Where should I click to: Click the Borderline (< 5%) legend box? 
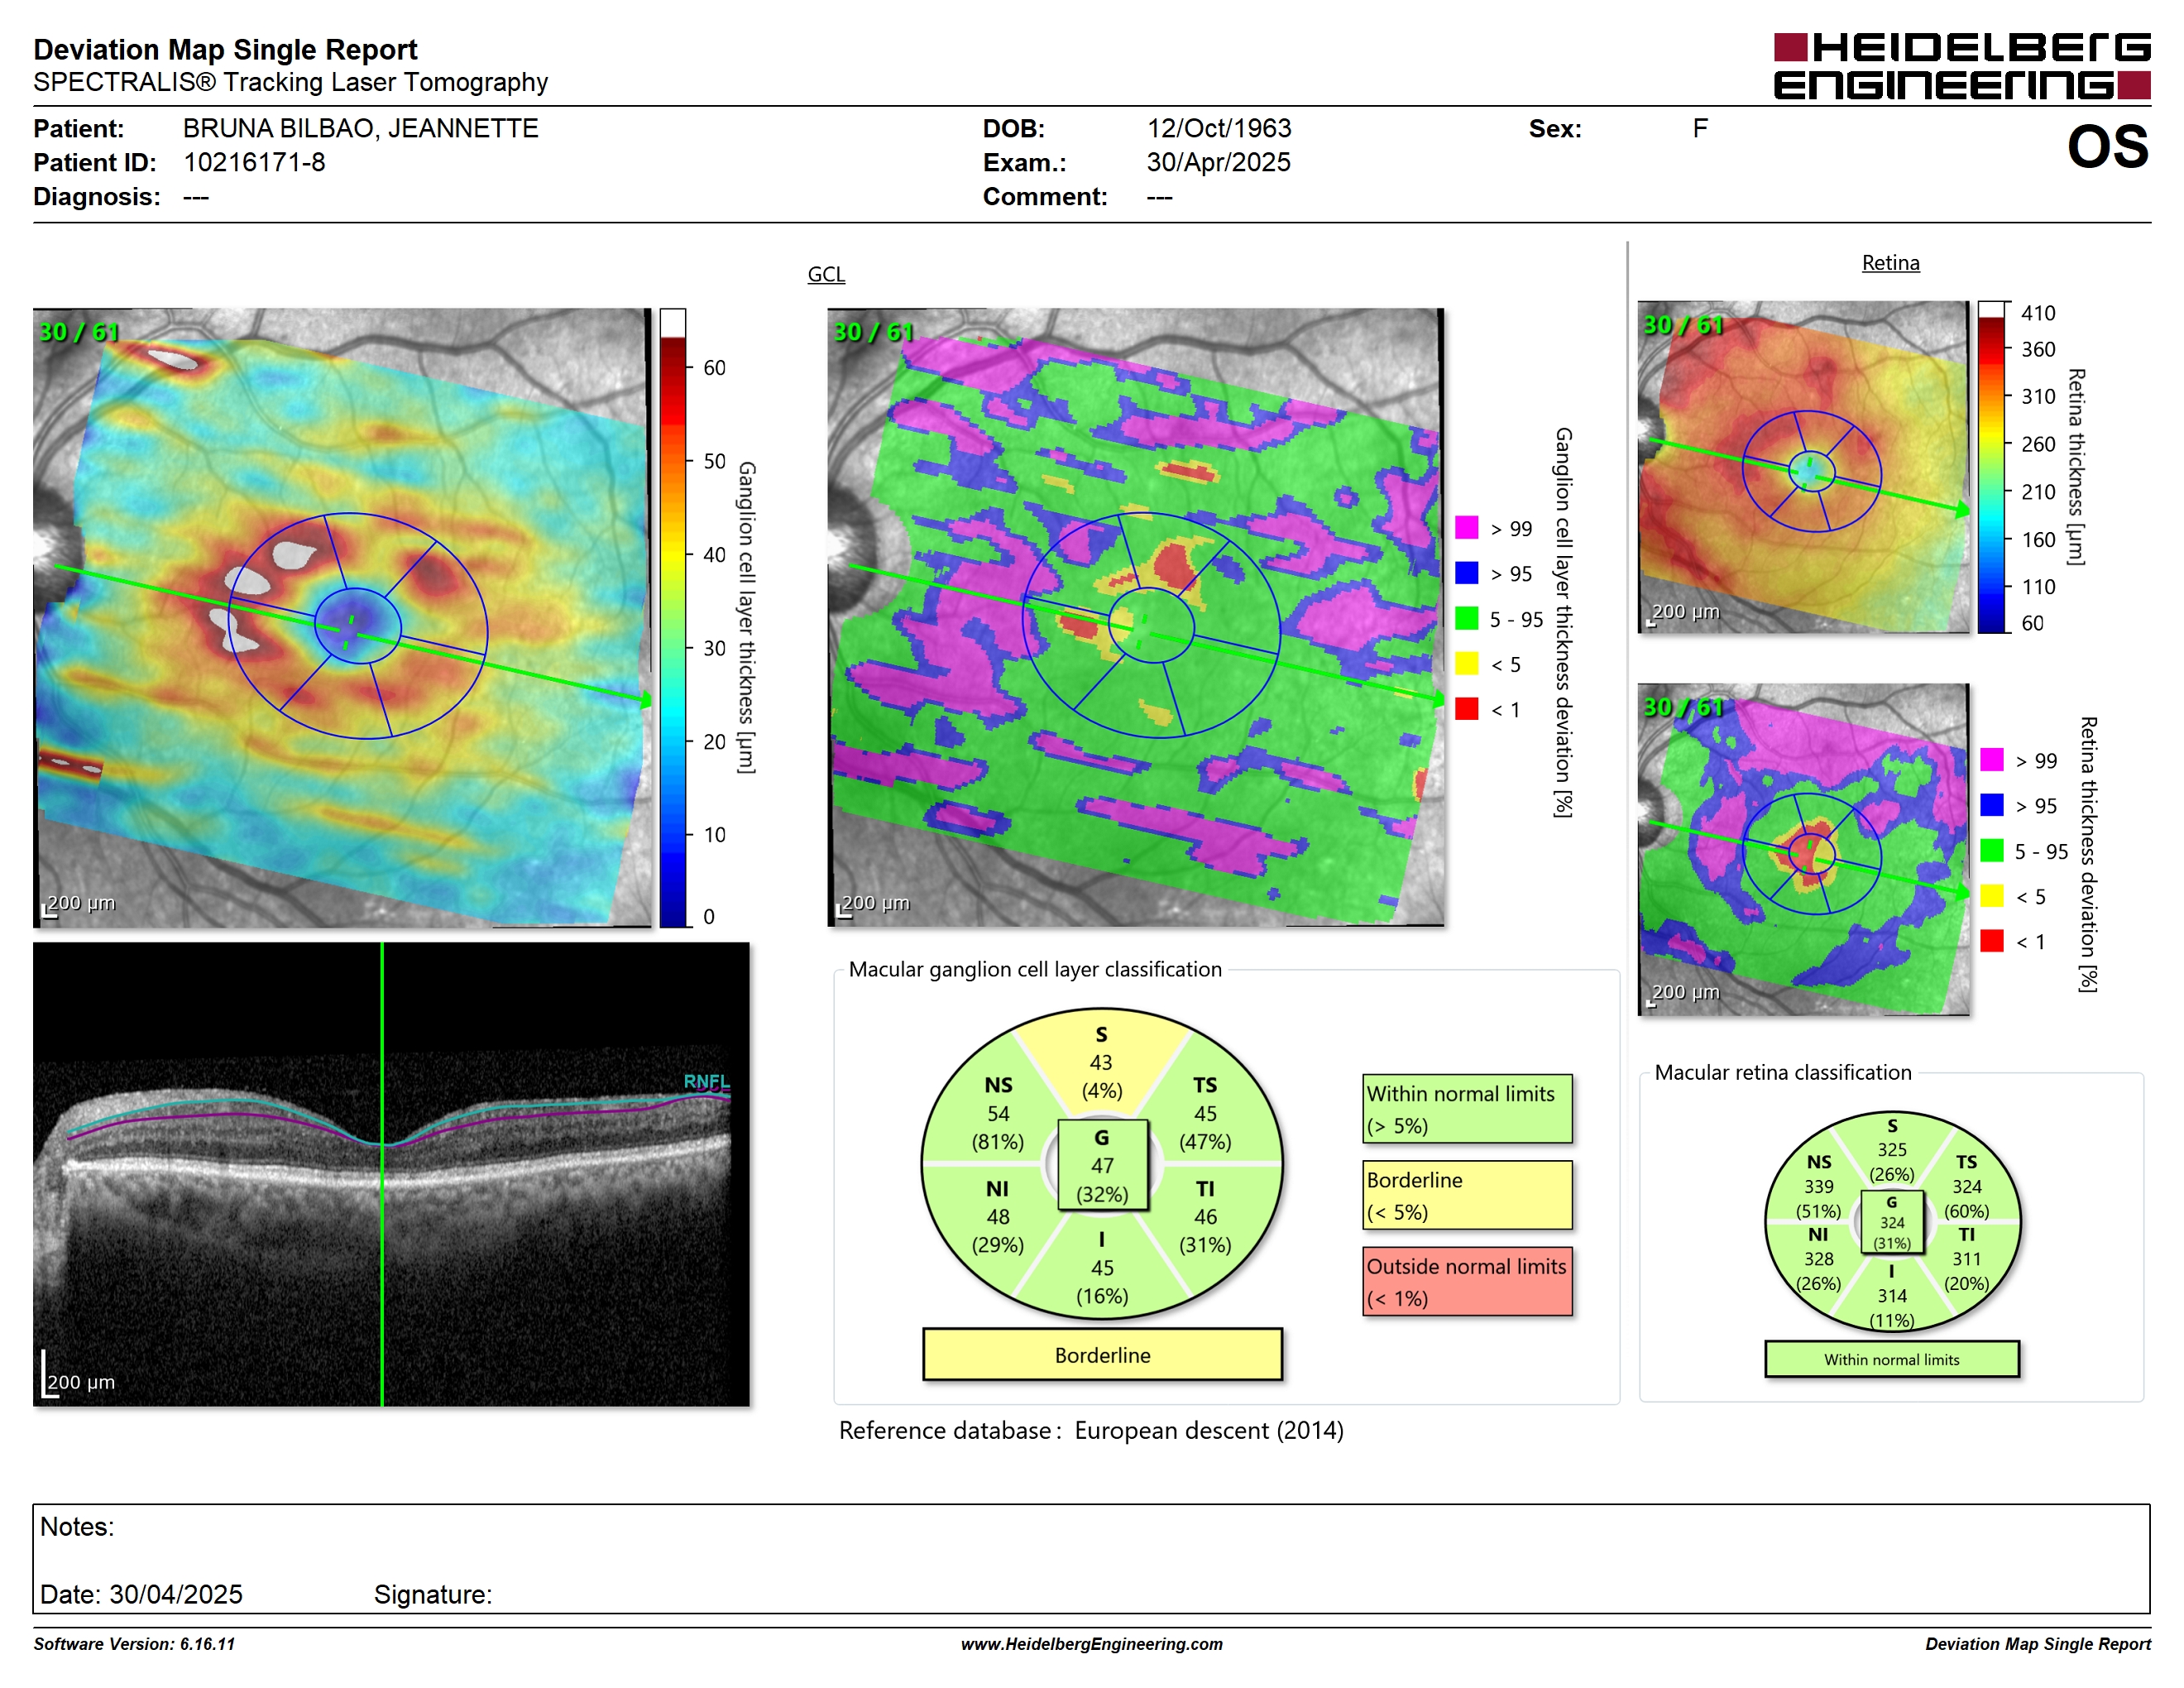[1467, 1195]
